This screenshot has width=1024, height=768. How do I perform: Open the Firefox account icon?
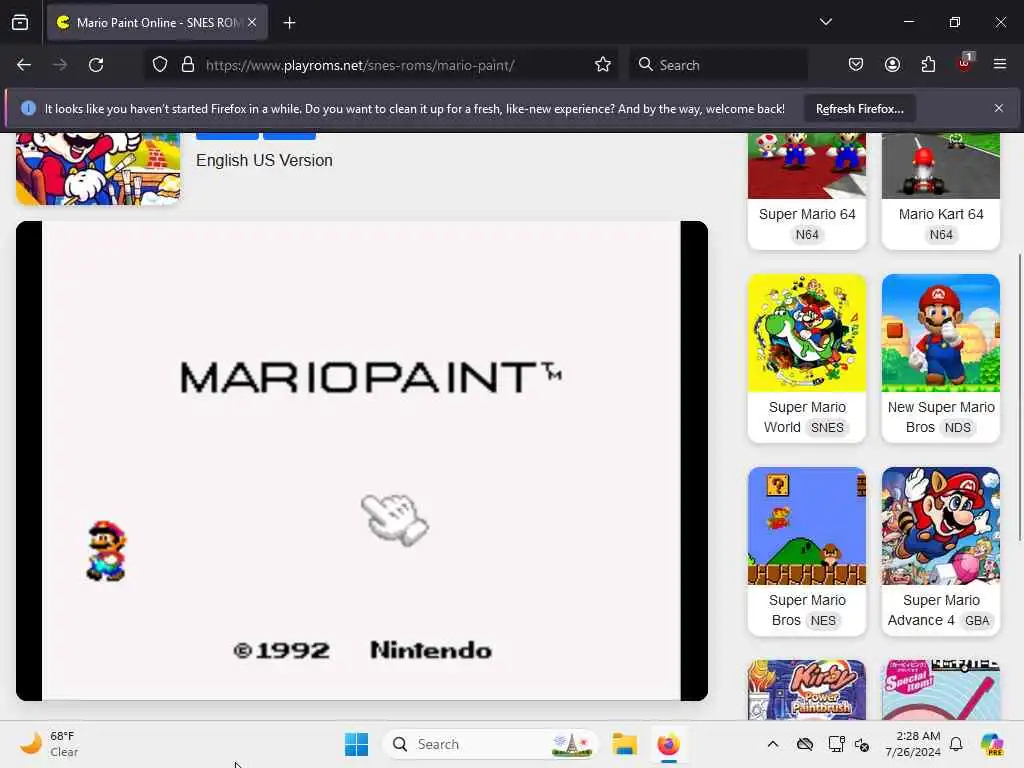(x=892, y=65)
